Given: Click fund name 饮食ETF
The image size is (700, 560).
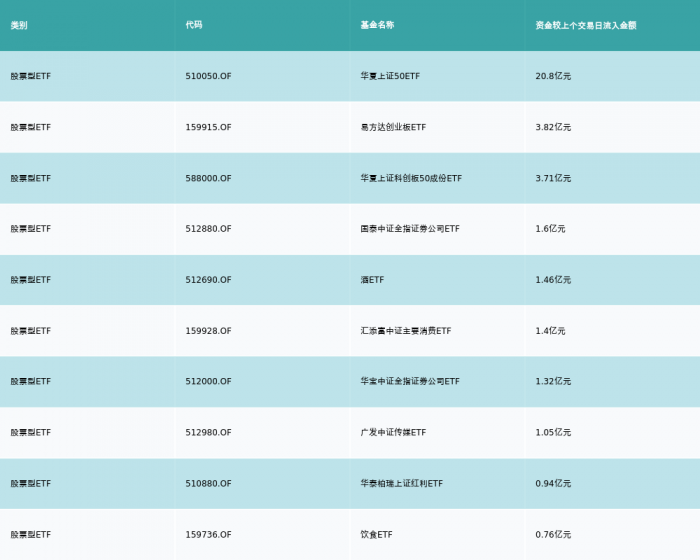Looking at the screenshot, I should coord(376,534).
